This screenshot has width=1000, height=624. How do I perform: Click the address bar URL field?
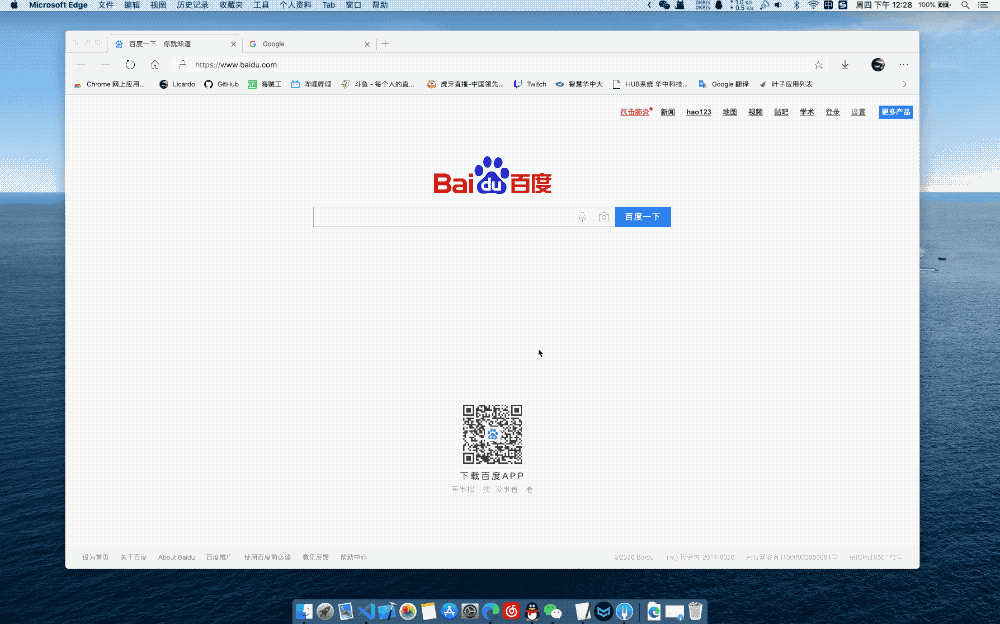pos(497,64)
